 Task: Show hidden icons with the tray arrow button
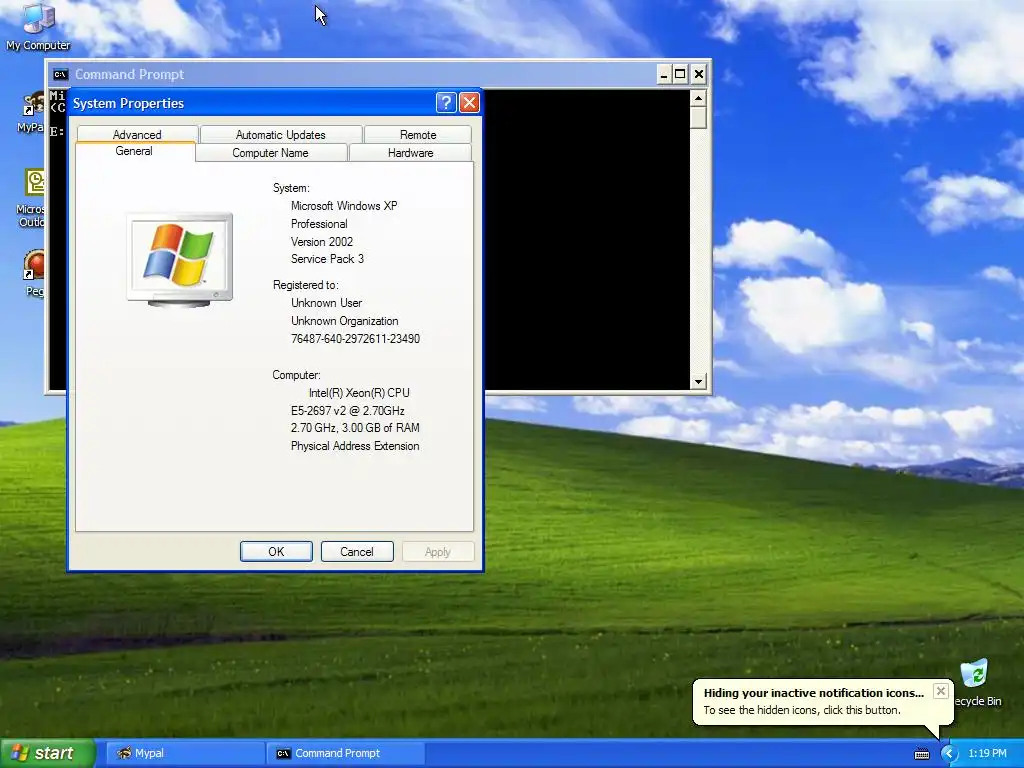pos(949,753)
